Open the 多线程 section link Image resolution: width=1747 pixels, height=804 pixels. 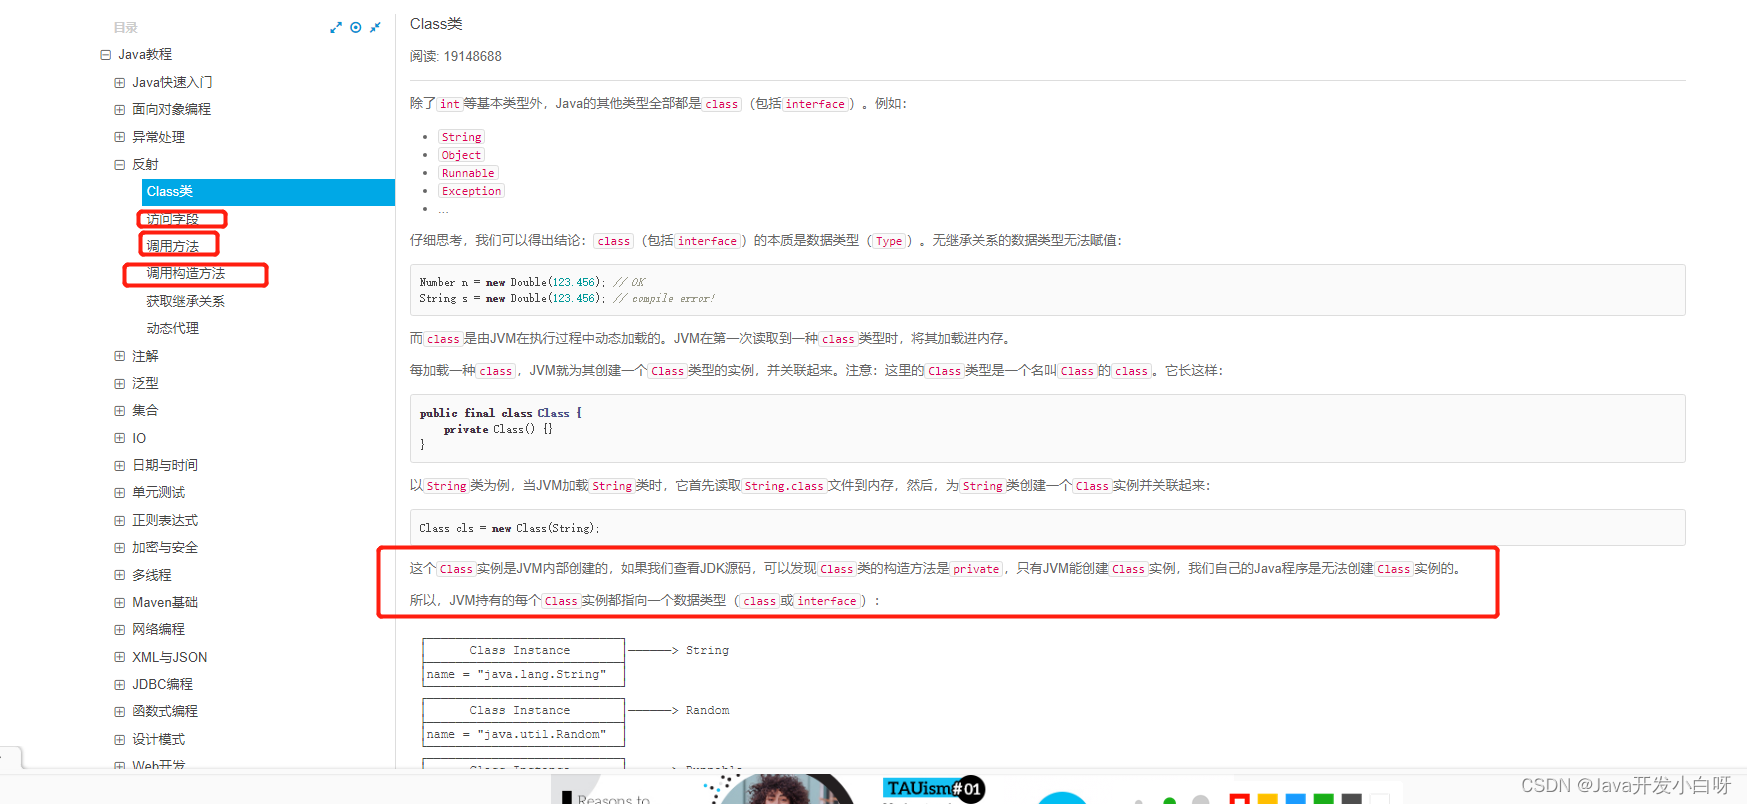(x=152, y=575)
